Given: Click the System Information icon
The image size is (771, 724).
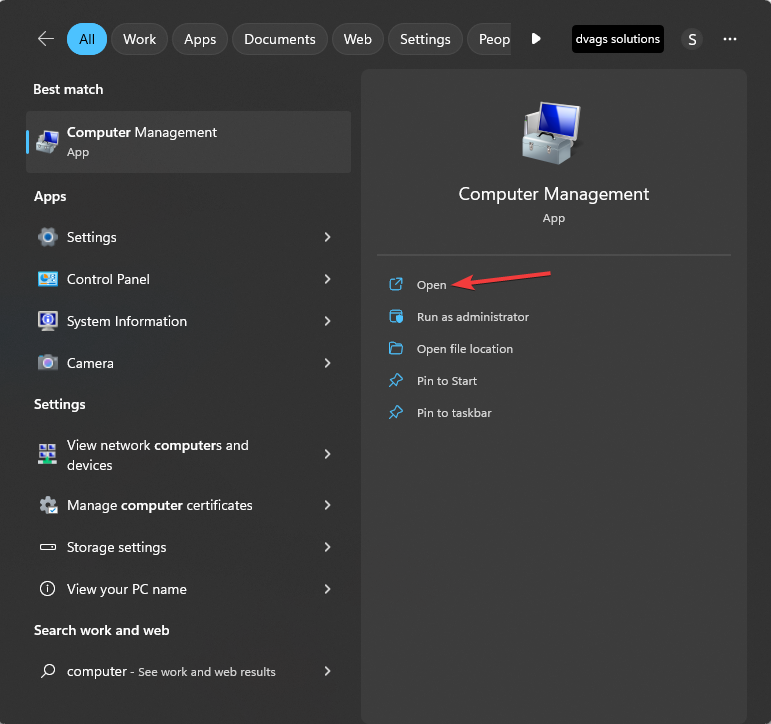Looking at the screenshot, I should click(x=48, y=321).
